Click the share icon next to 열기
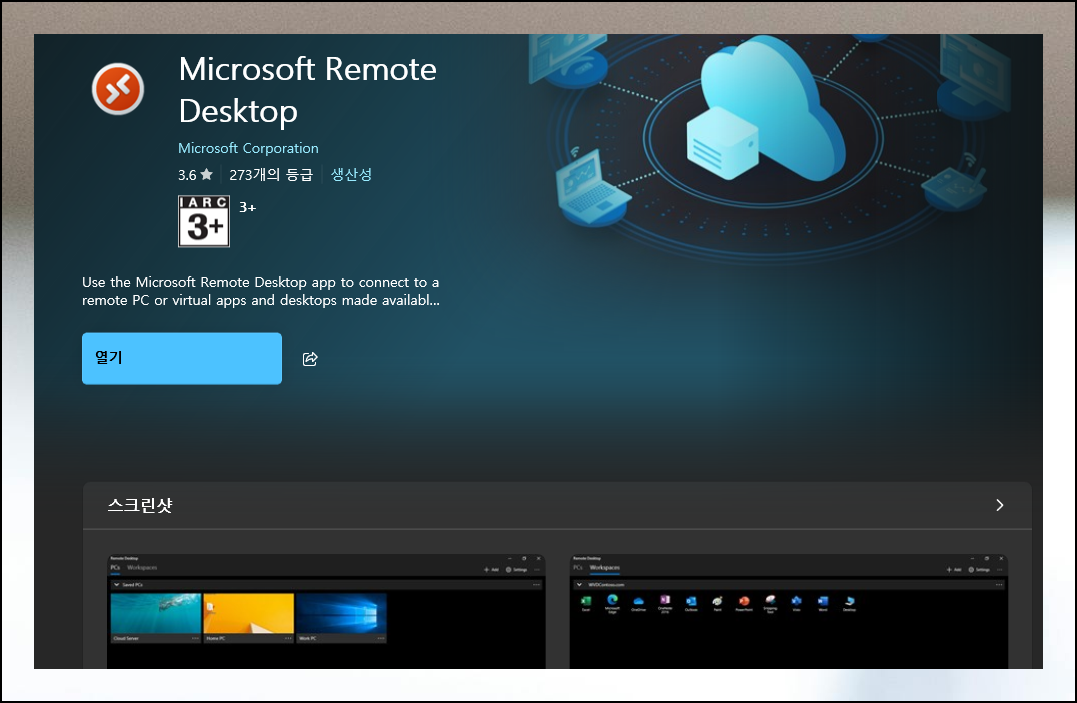Viewport: 1077px width, 703px height. click(x=310, y=359)
